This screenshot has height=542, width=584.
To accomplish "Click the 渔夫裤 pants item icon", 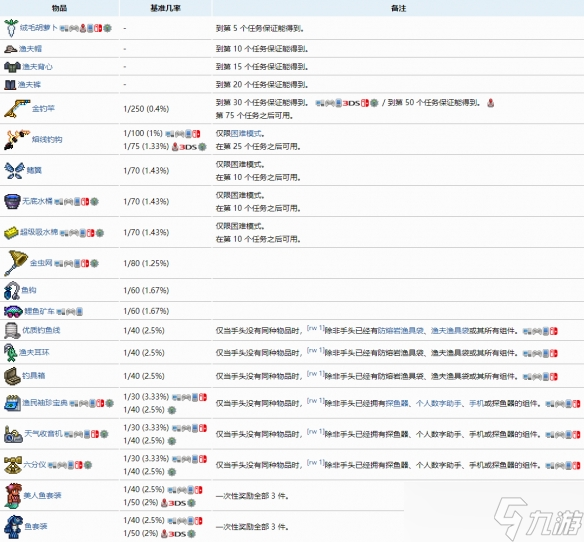I will pos(10,85).
